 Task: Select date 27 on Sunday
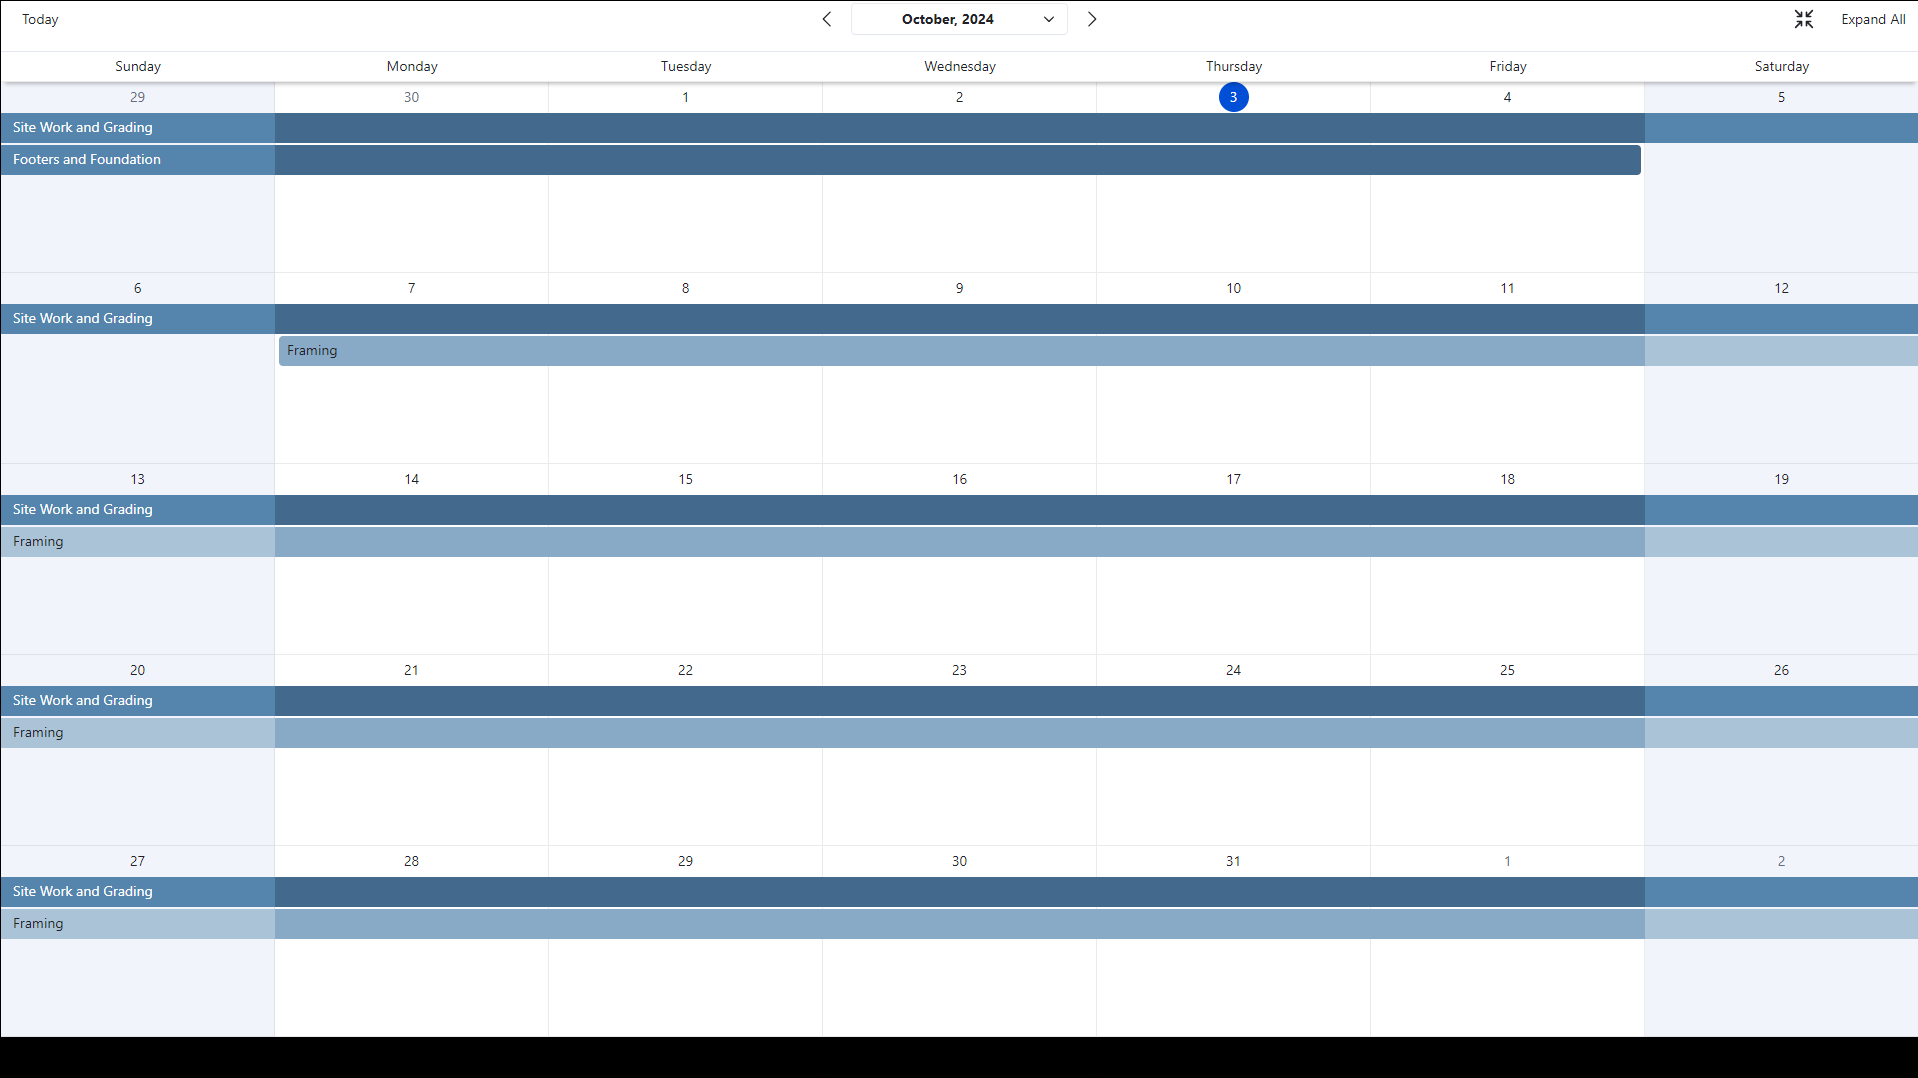pyautogui.click(x=137, y=861)
